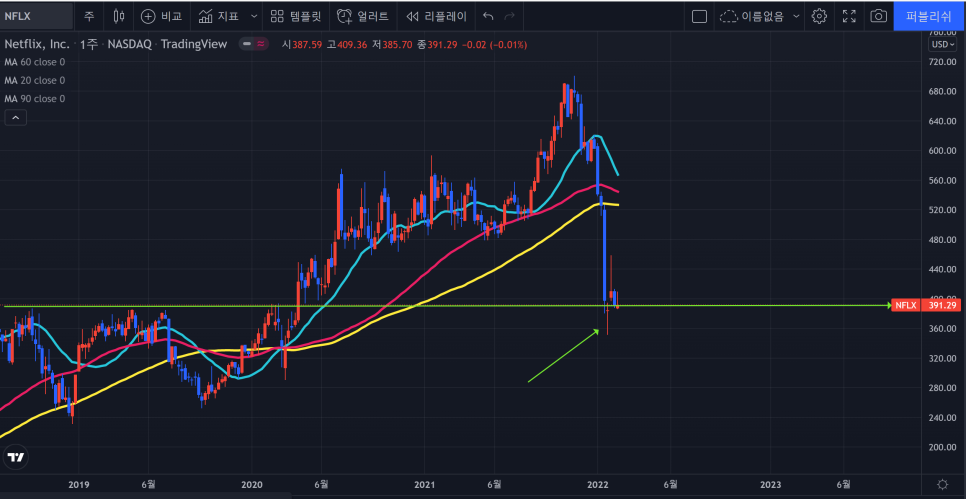The height and width of the screenshot is (499, 966).
Task: Select the MA 20 close indicator legend
Action: click(34, 80)
